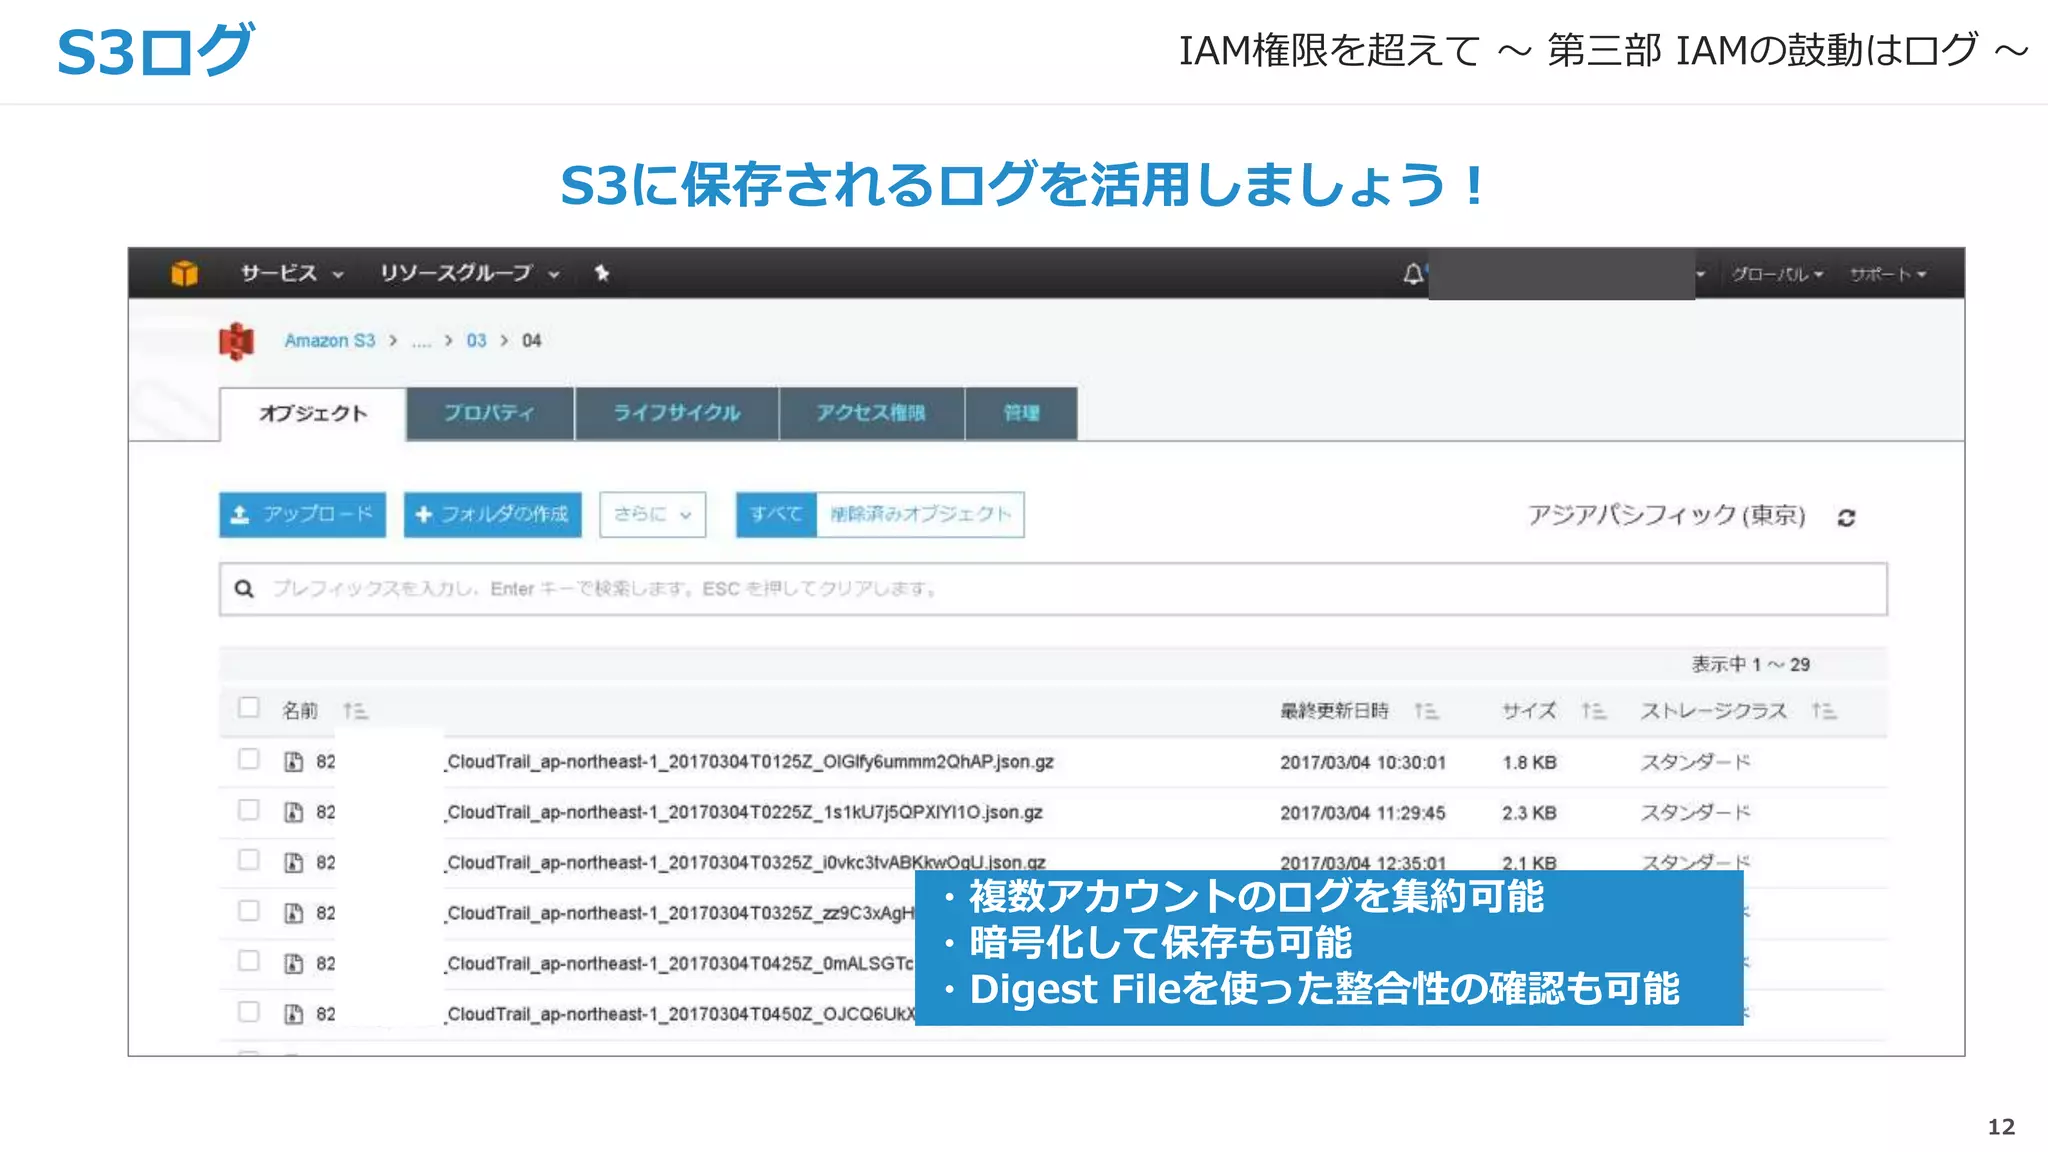
Task: Click file icon of T0225Z log row
Action: 293,812
